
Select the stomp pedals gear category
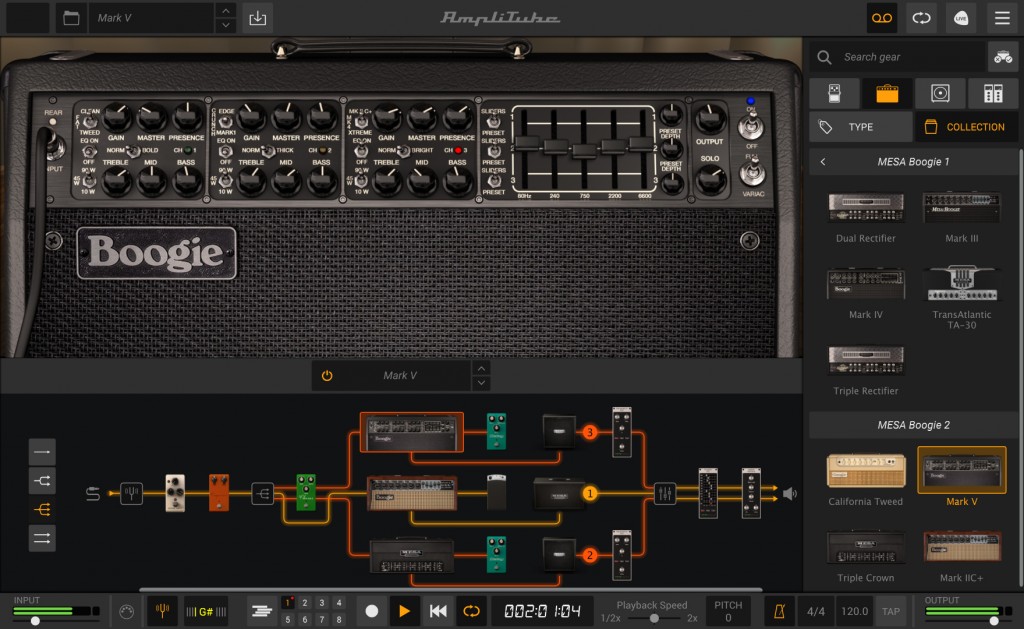click(x=834, y=93)
